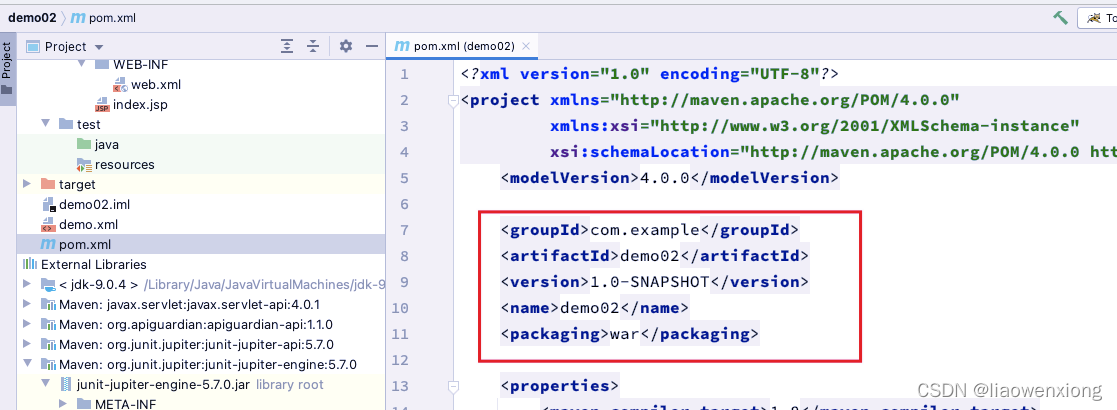Click the demo.xml file icon

[x=48, y=225]
